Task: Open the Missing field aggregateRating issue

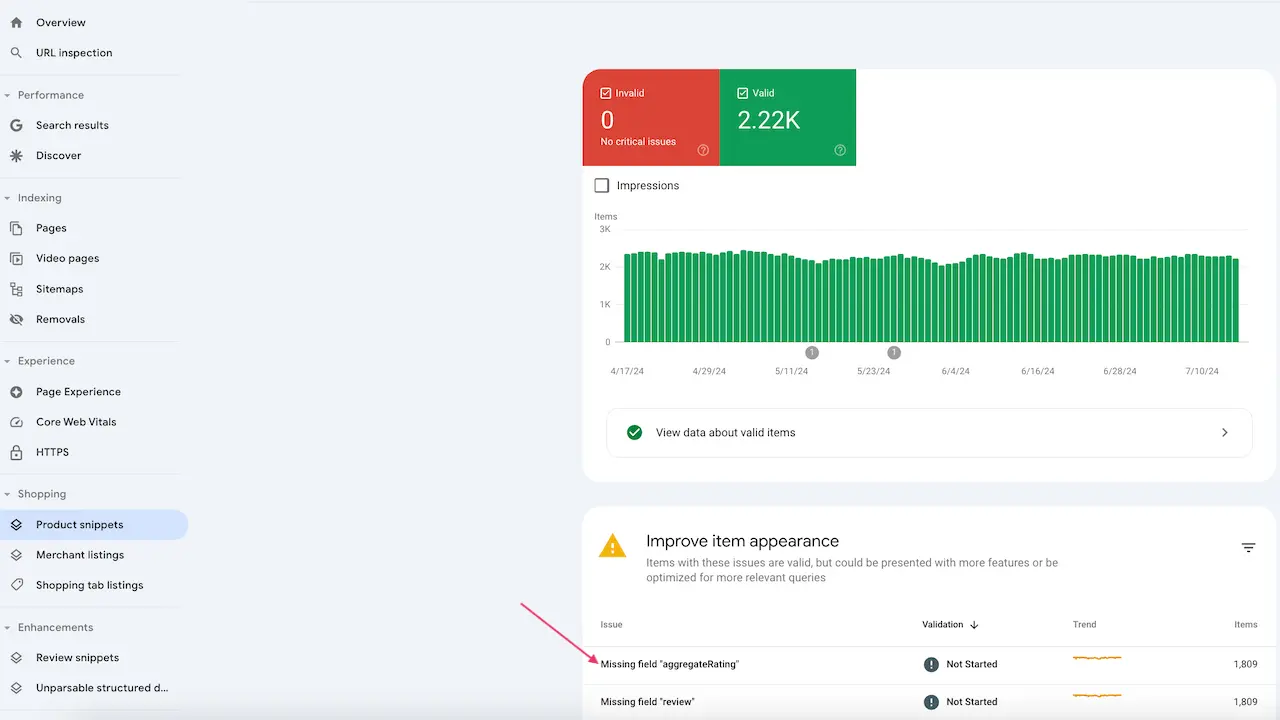Action: pos(668,663)
